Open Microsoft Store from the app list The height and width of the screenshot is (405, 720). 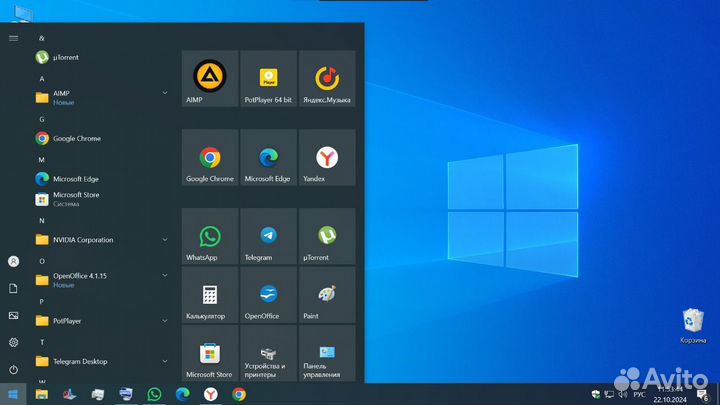click(x=102, y=199)
